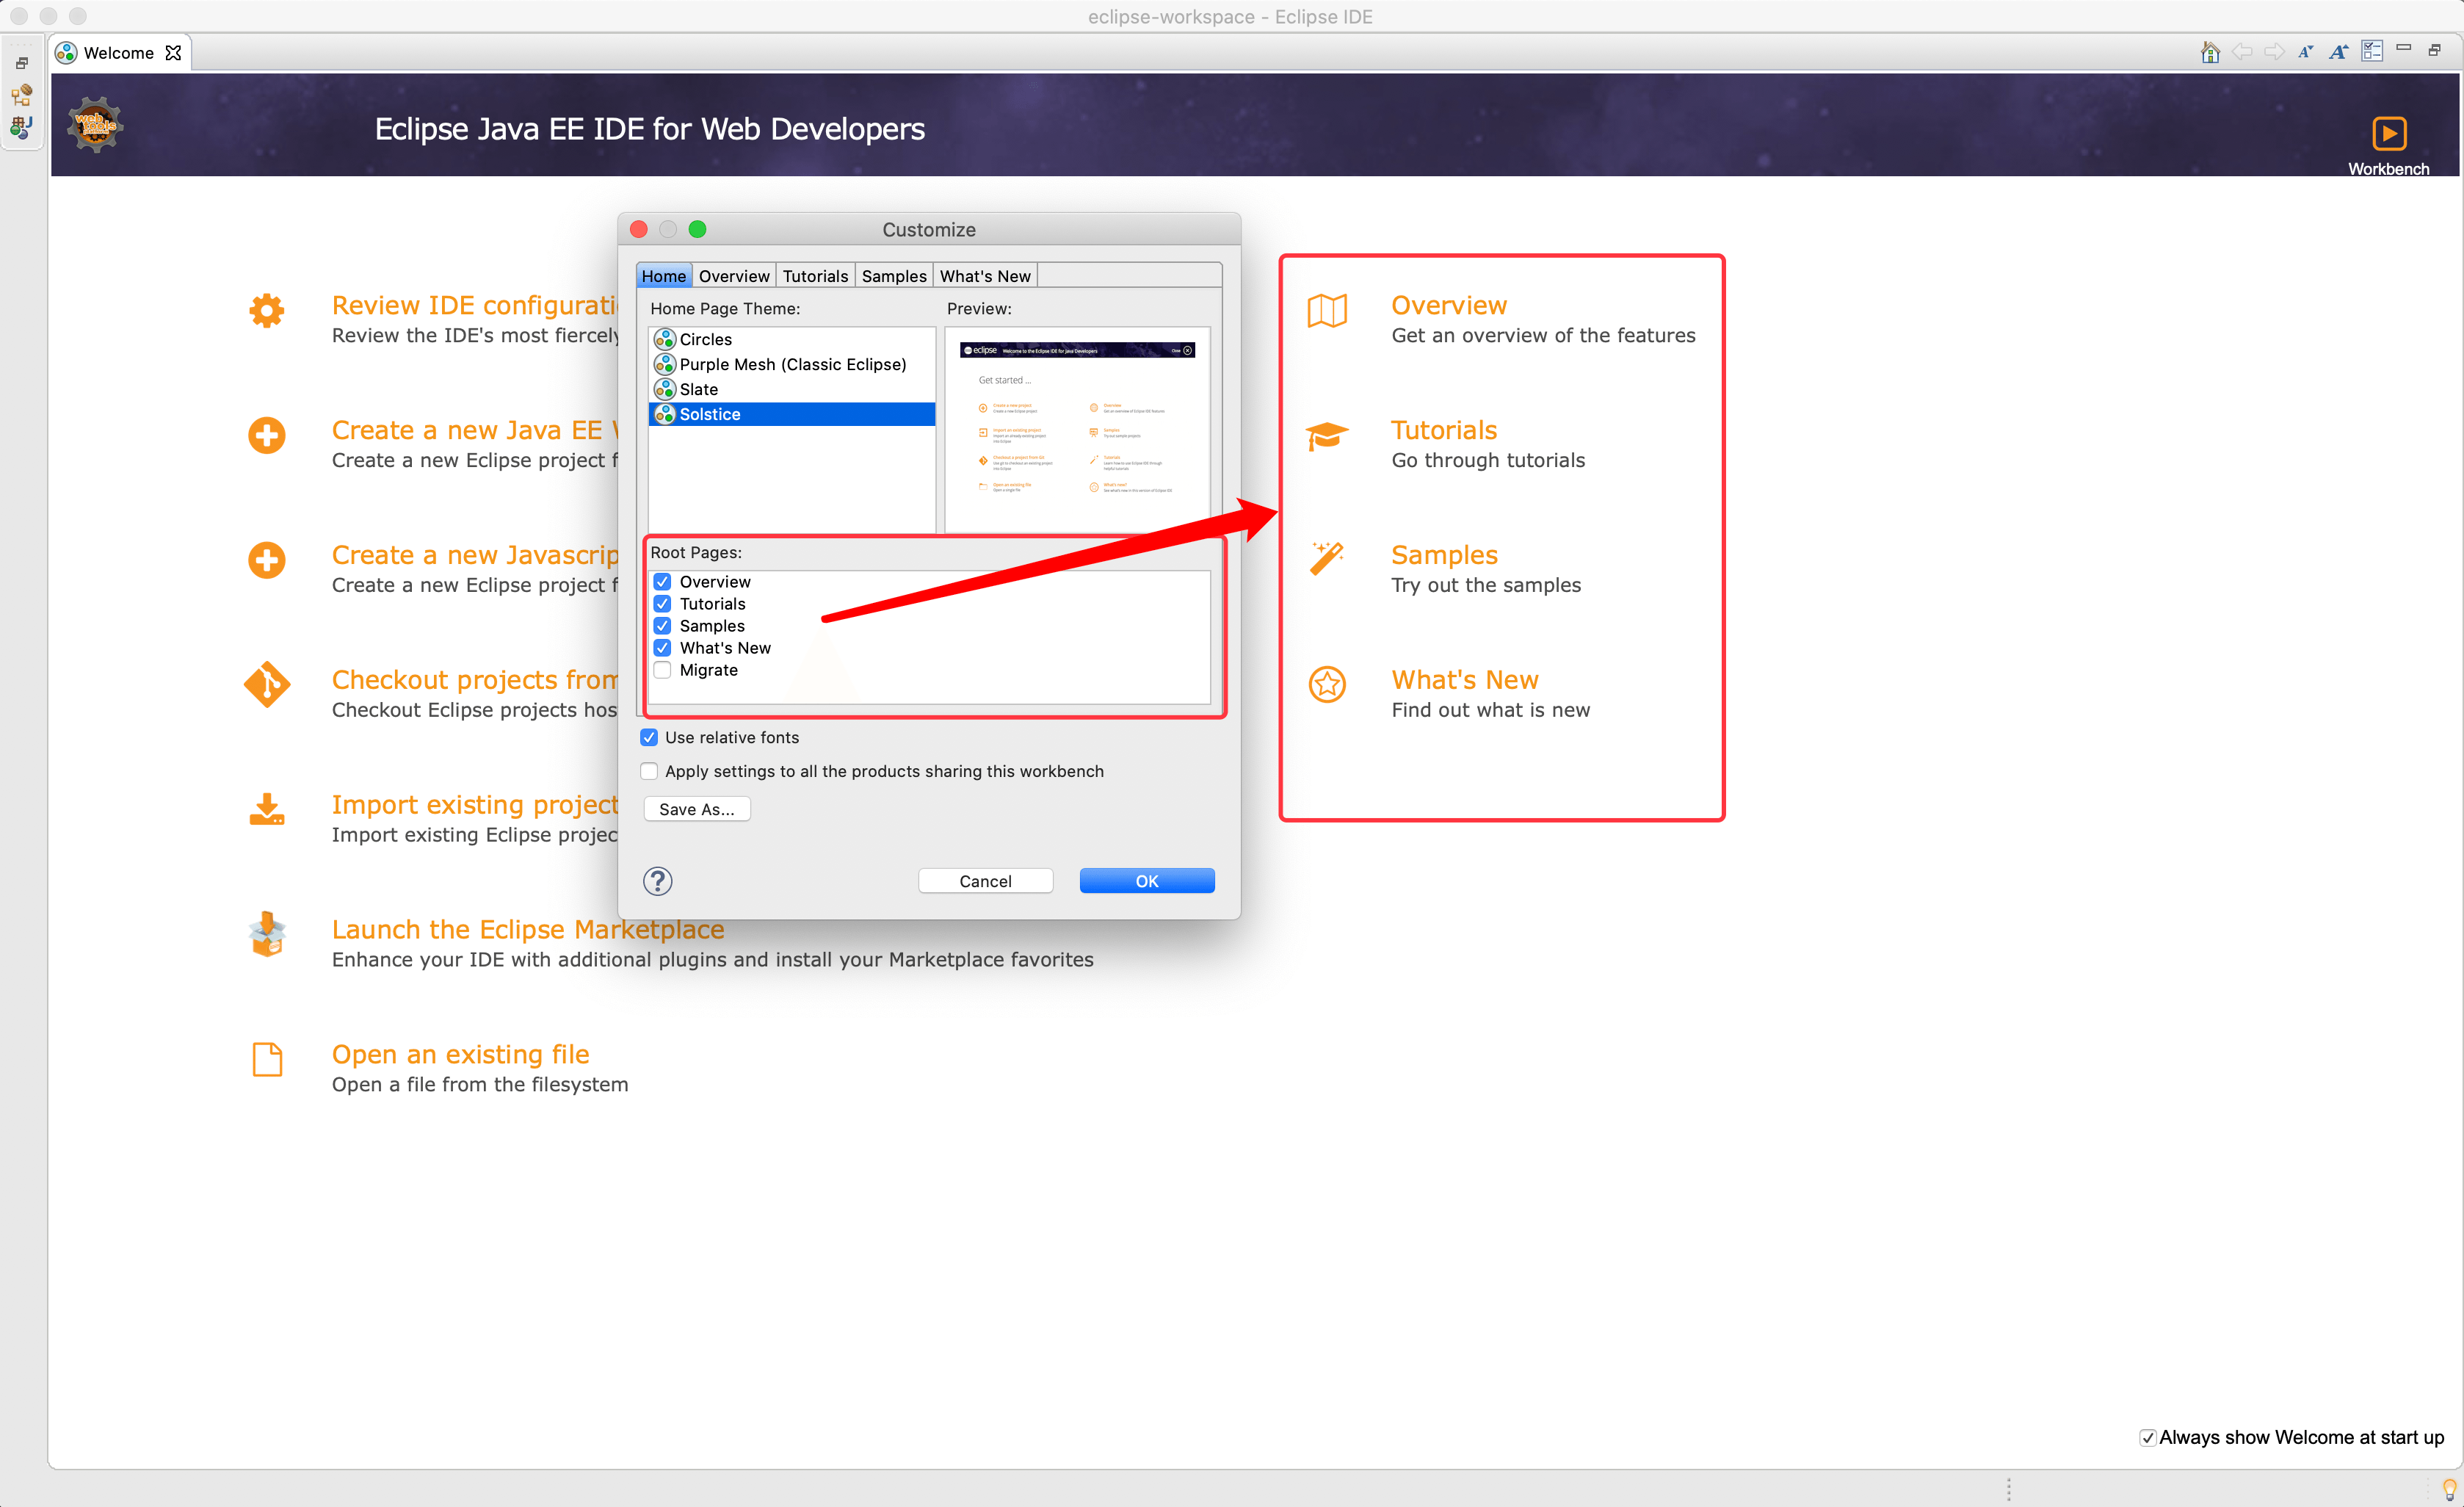Uncheck Tutorials in the Root Pages list
The width and height of the screenshot is (2464, 1507).
(x=662, y=603)
